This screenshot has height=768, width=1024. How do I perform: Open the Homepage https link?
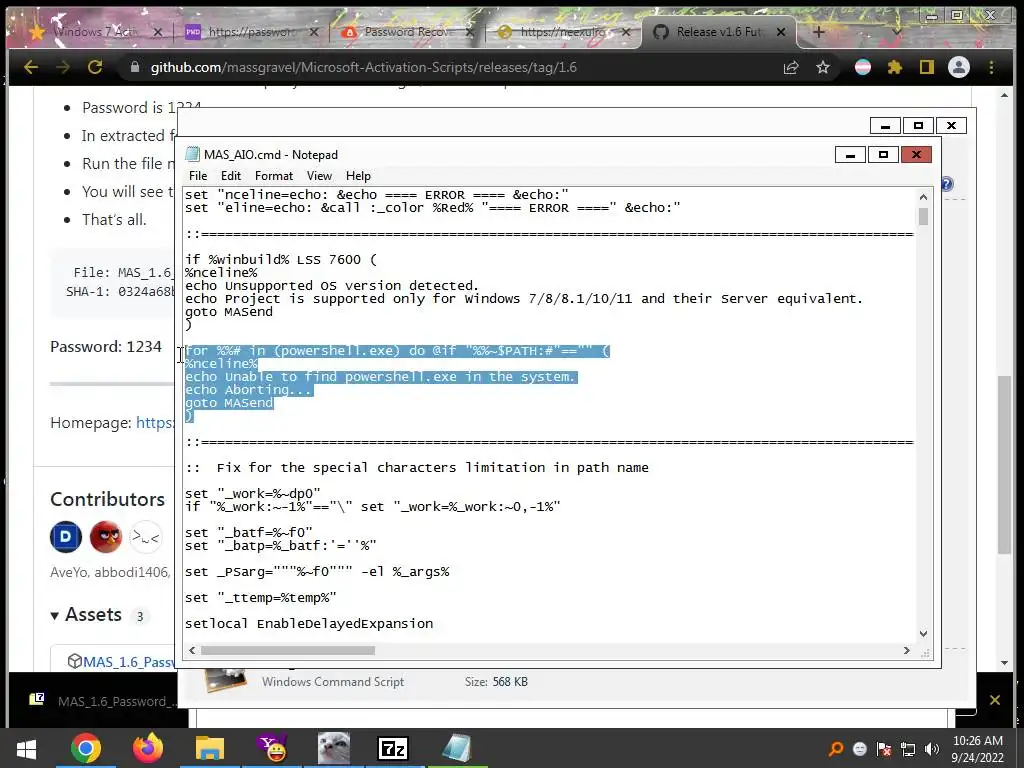(x=155, y=423)
